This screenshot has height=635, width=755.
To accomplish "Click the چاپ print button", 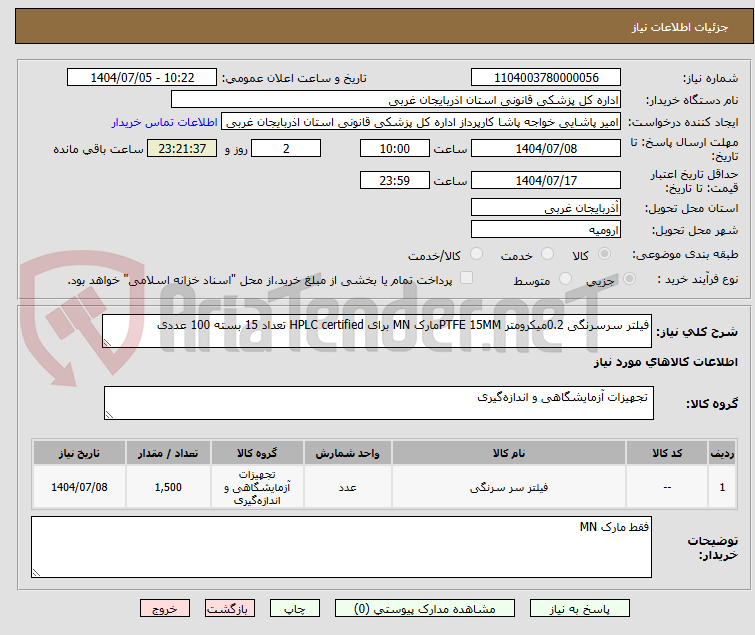I will point(295,609).
